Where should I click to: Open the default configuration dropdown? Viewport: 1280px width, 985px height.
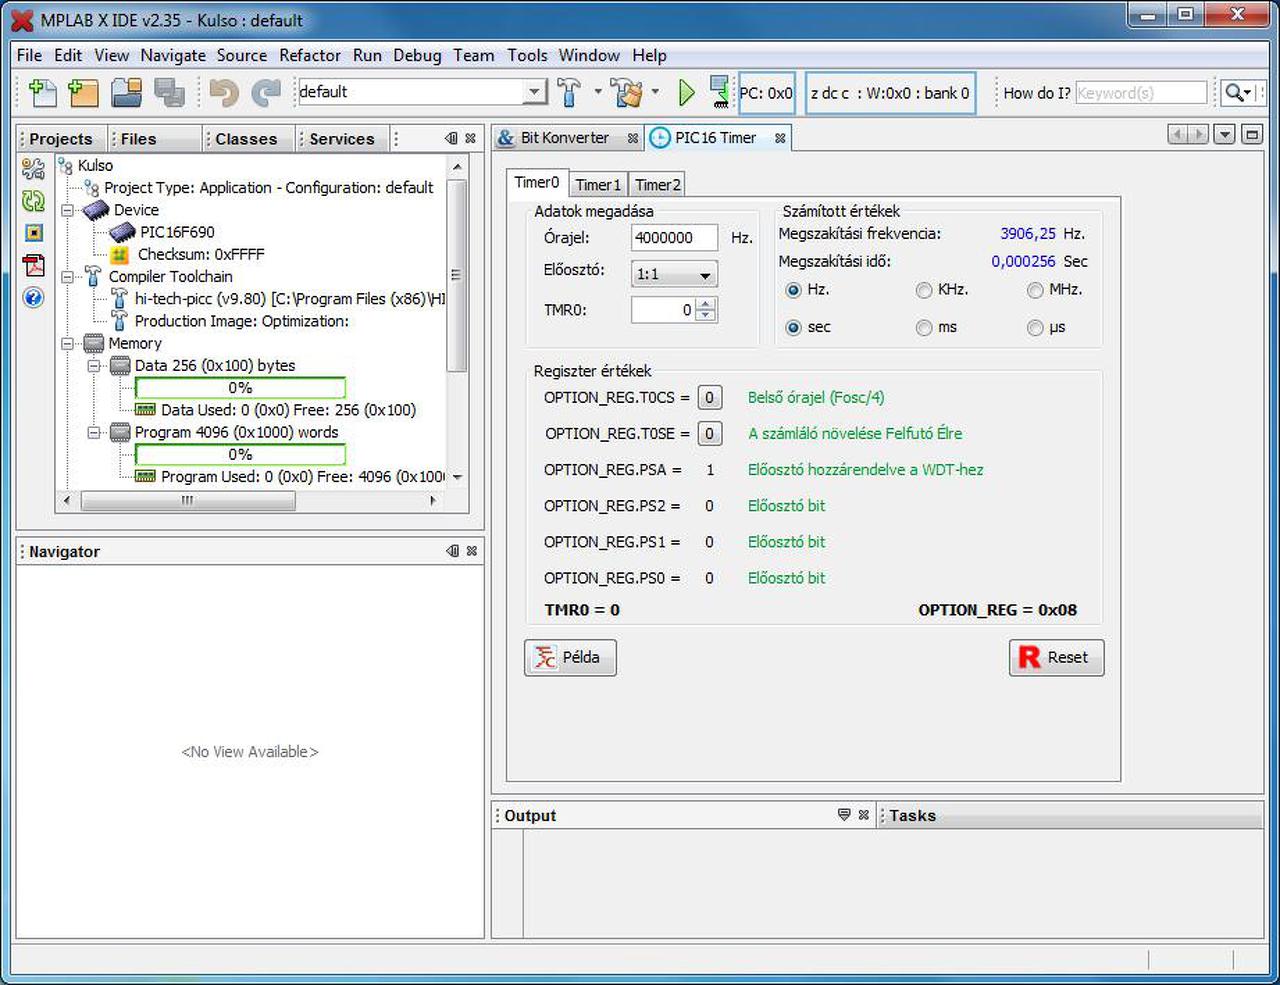534,92
